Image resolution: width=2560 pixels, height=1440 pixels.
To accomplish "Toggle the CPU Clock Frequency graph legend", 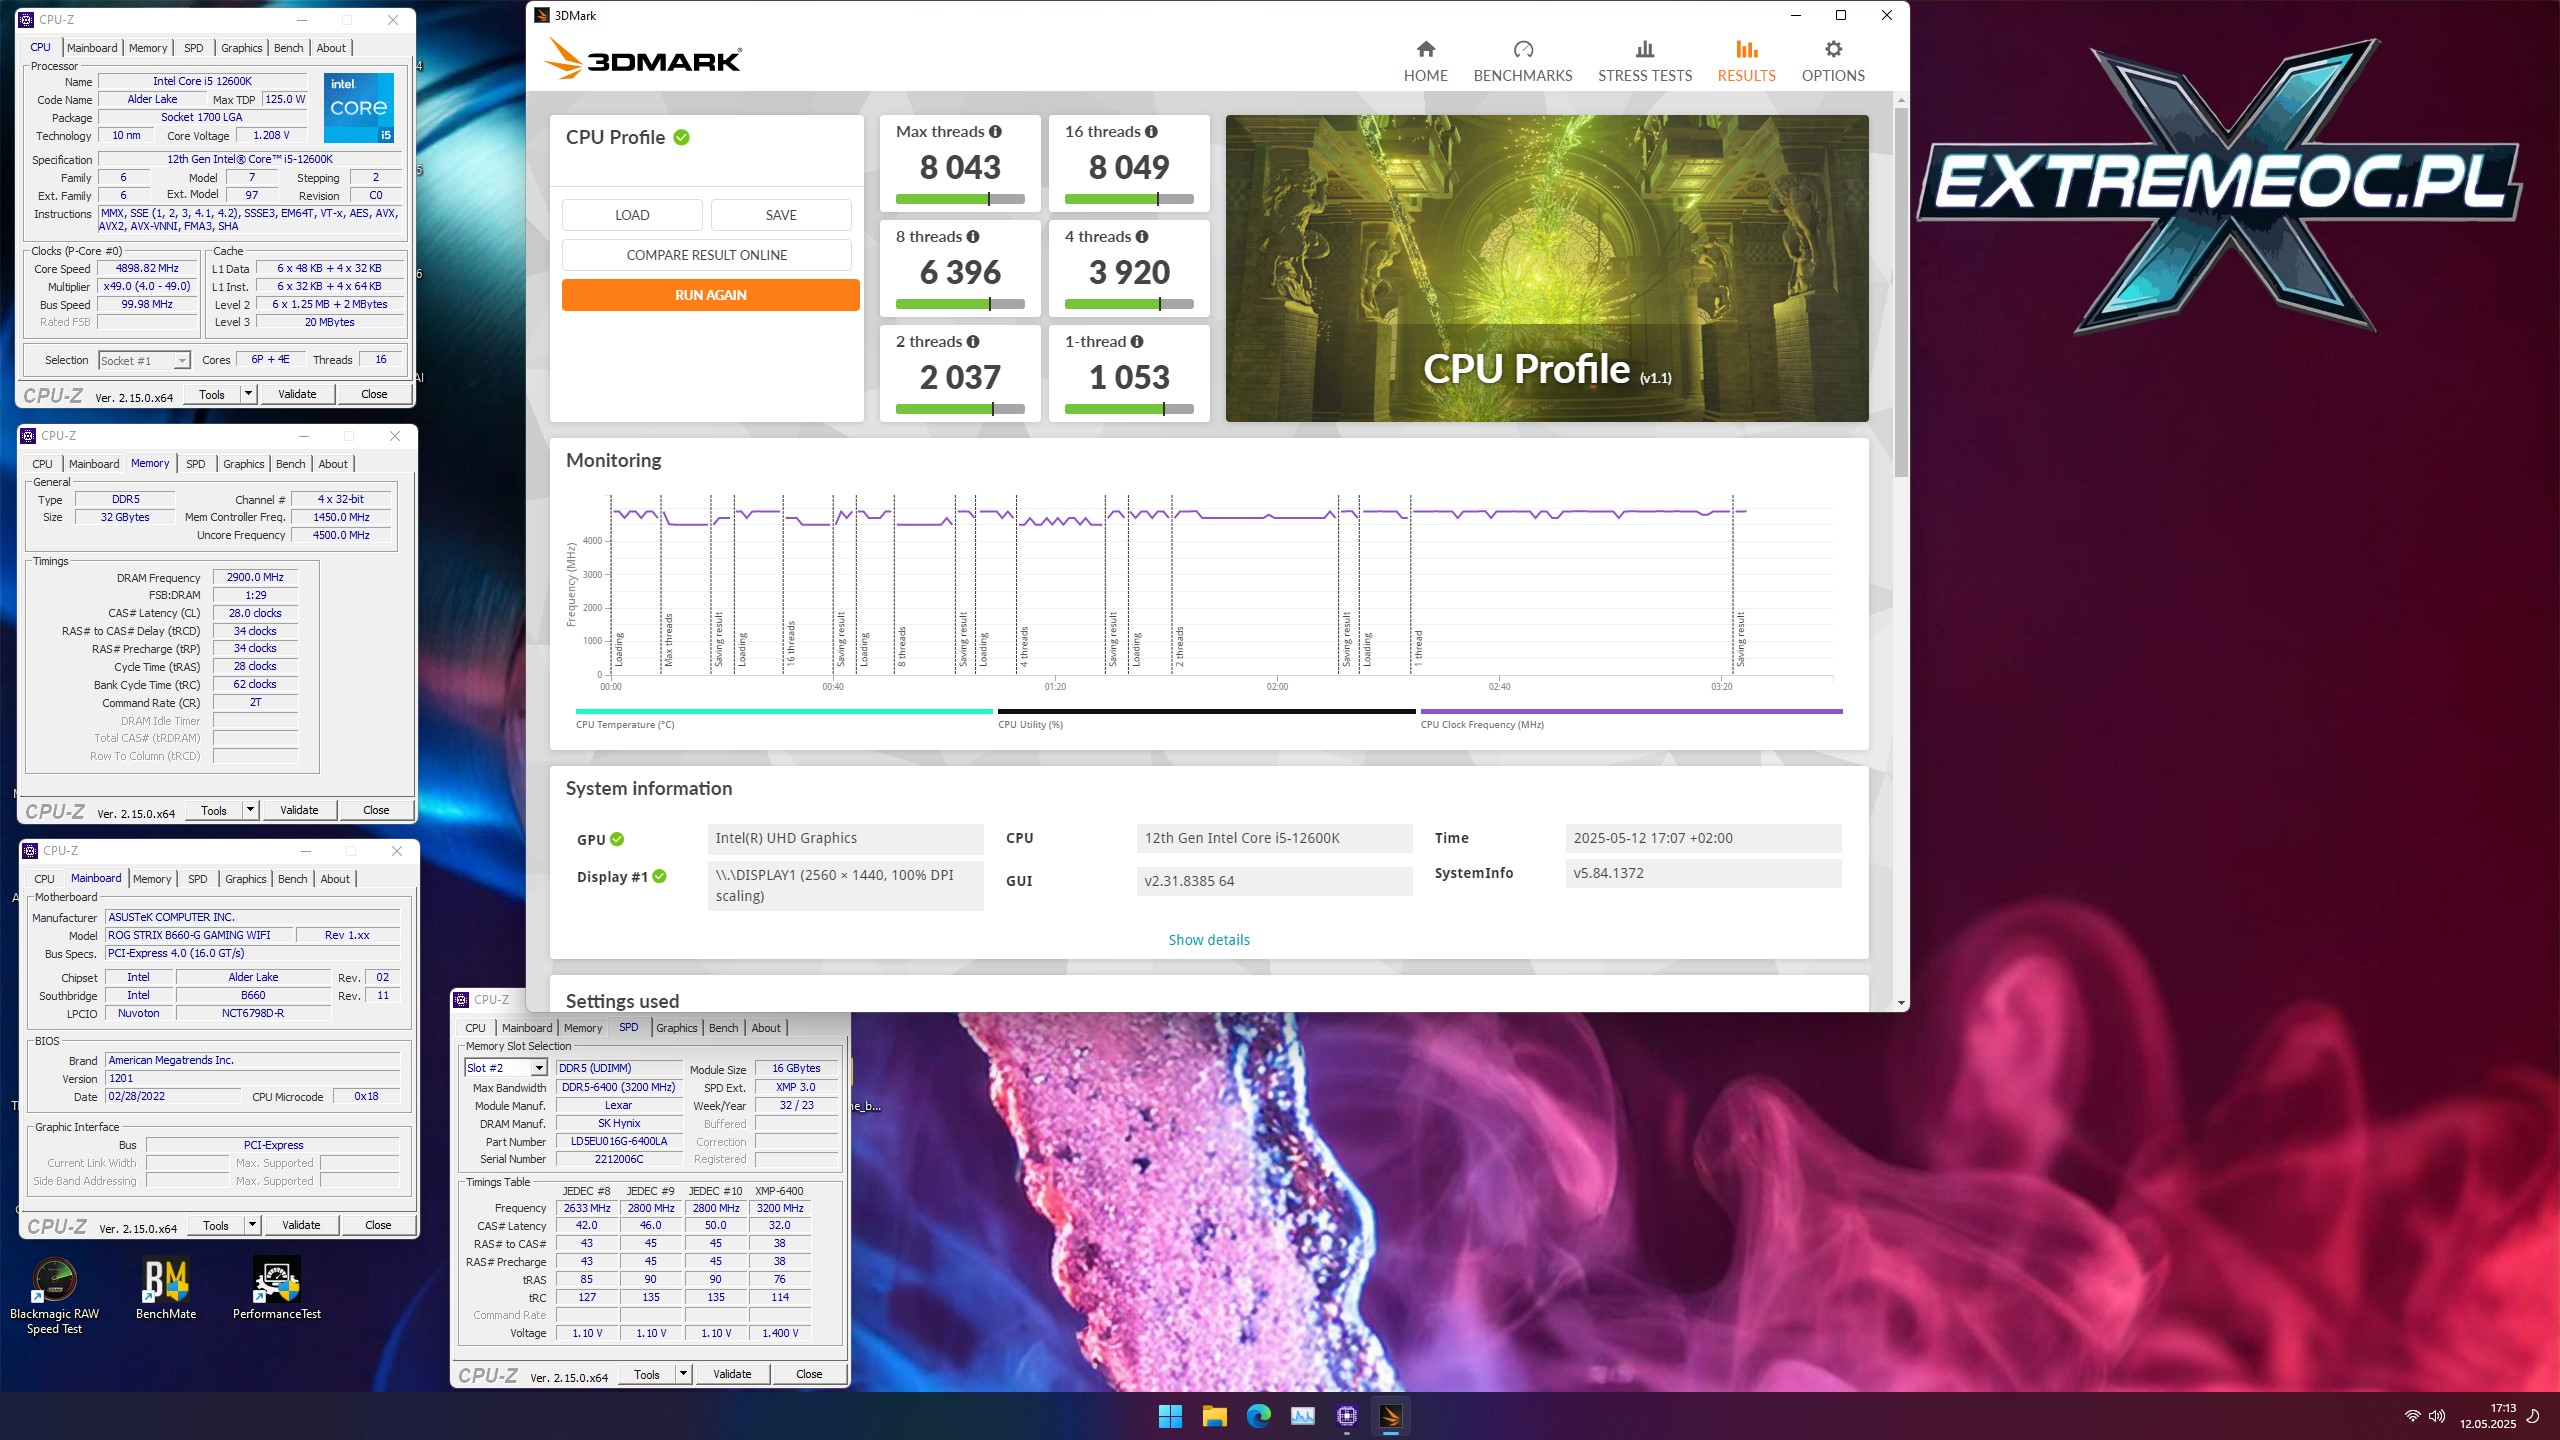I will [x=1631, y=718].
